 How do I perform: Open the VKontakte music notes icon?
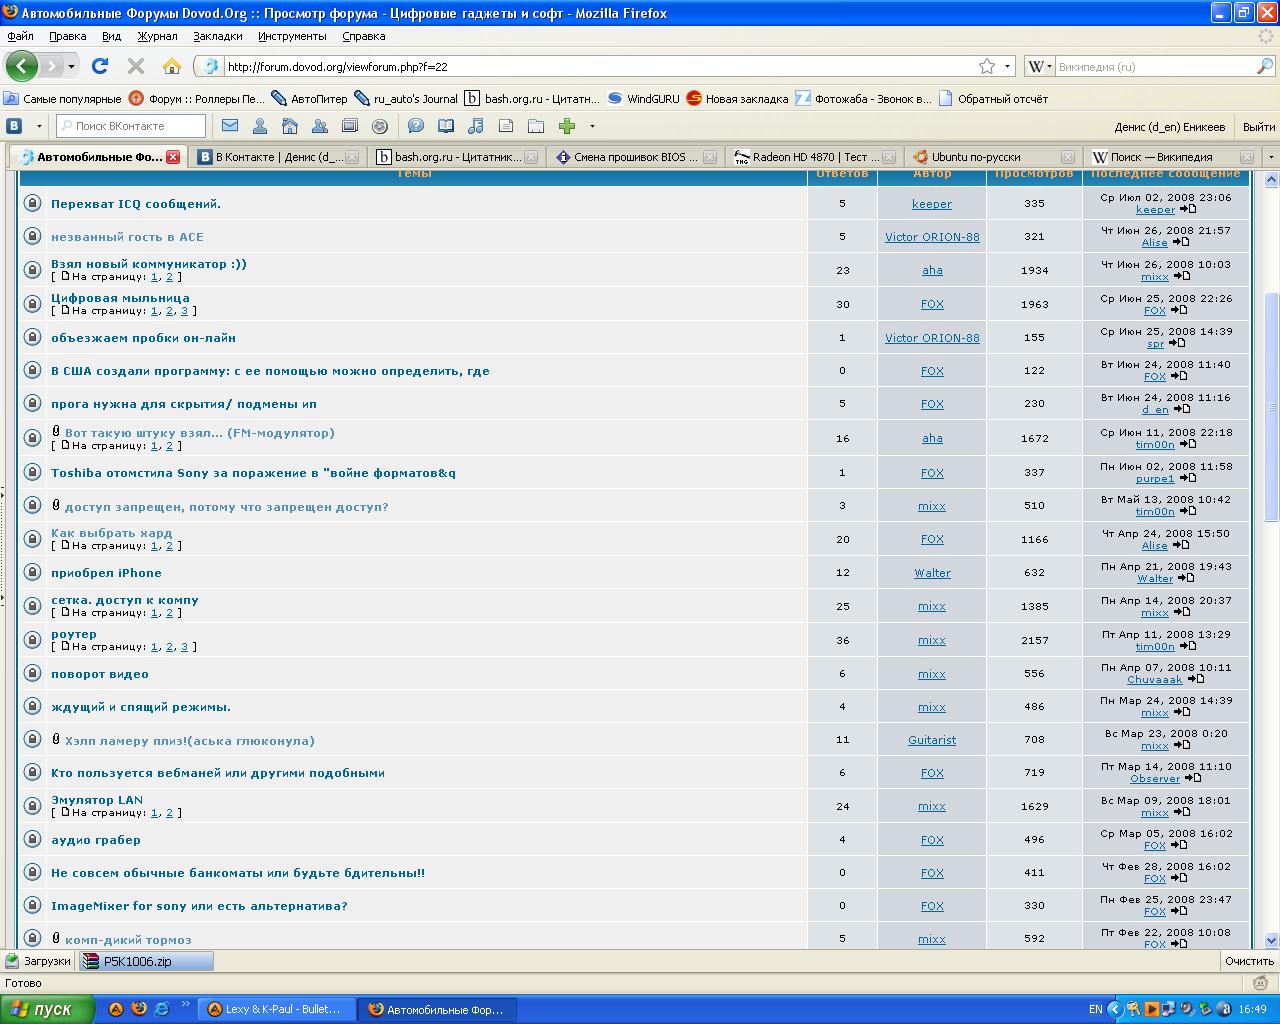click(x=476, y=126)
